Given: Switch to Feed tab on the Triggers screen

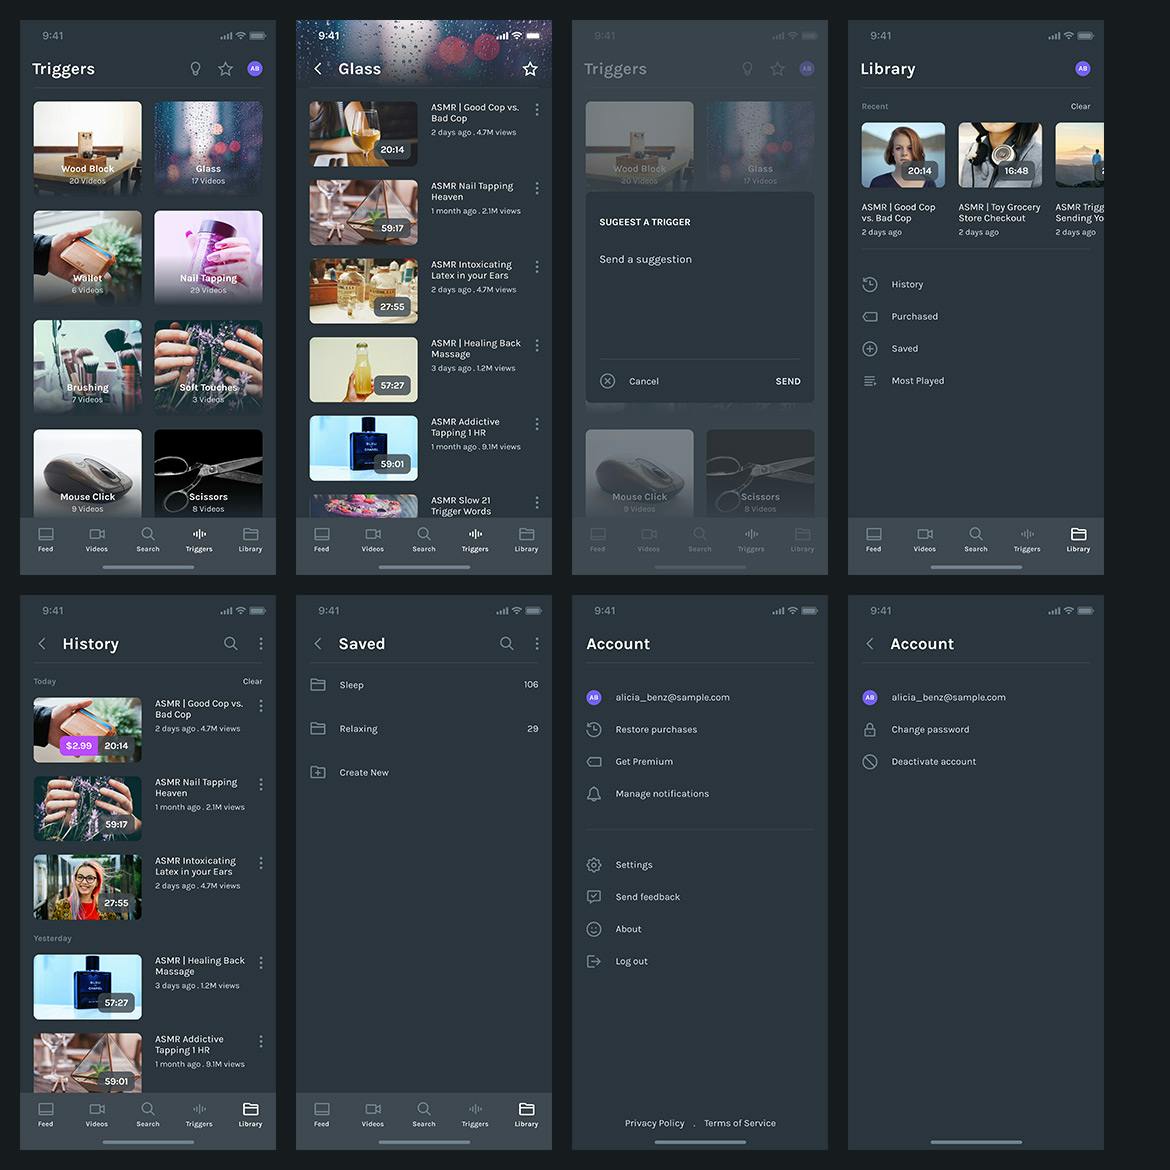Looking at the screenshot, I should (x=46, y=539).
